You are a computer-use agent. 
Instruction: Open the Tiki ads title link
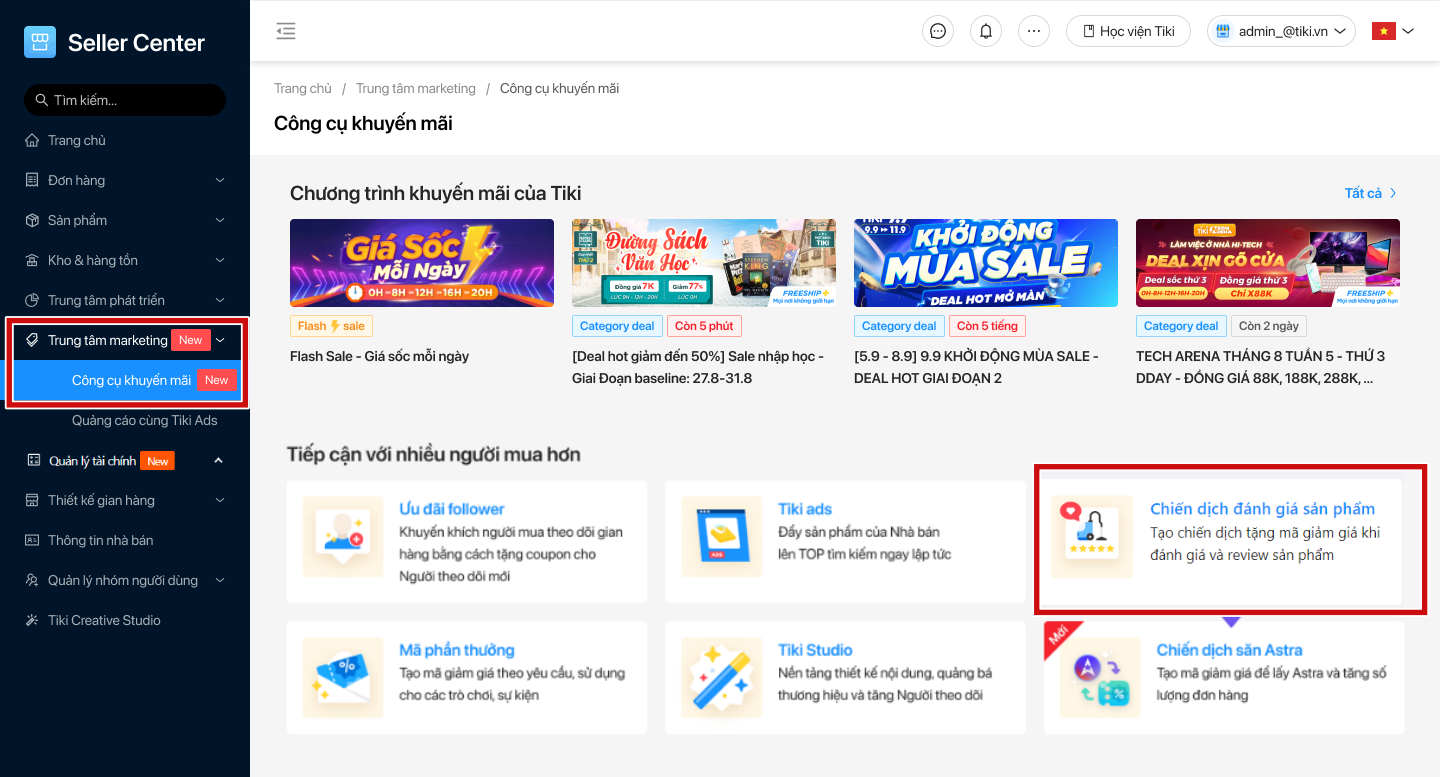805,509
